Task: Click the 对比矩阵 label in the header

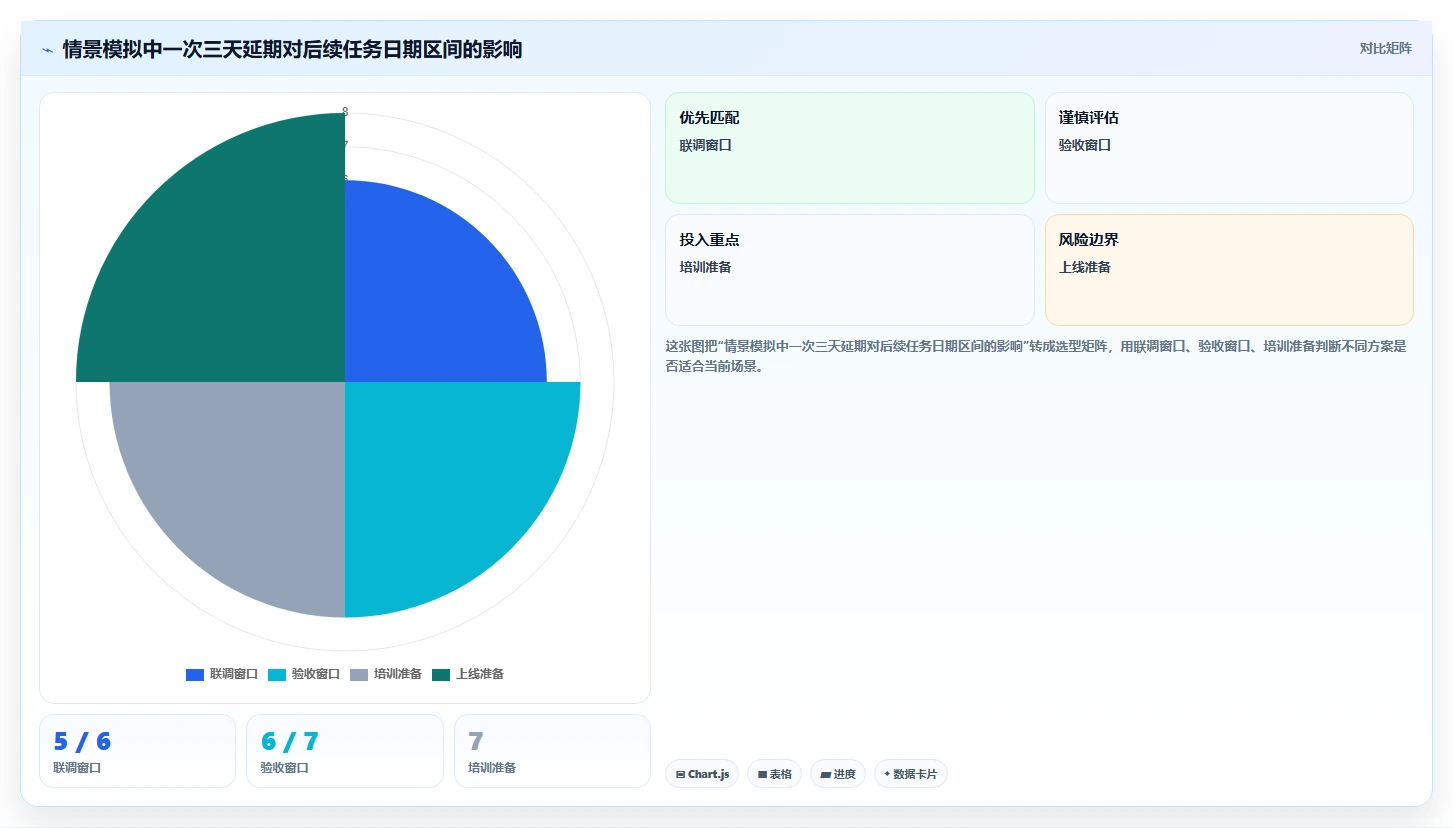Action: point(1385,48)
